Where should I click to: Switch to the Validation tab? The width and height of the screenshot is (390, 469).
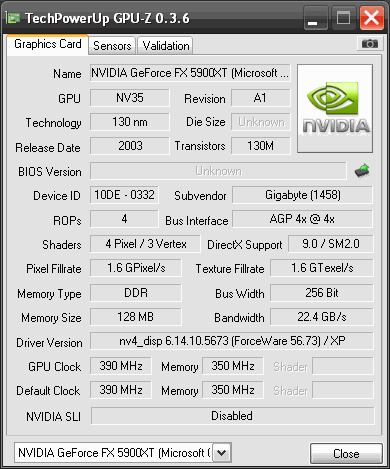coord(166,46)
